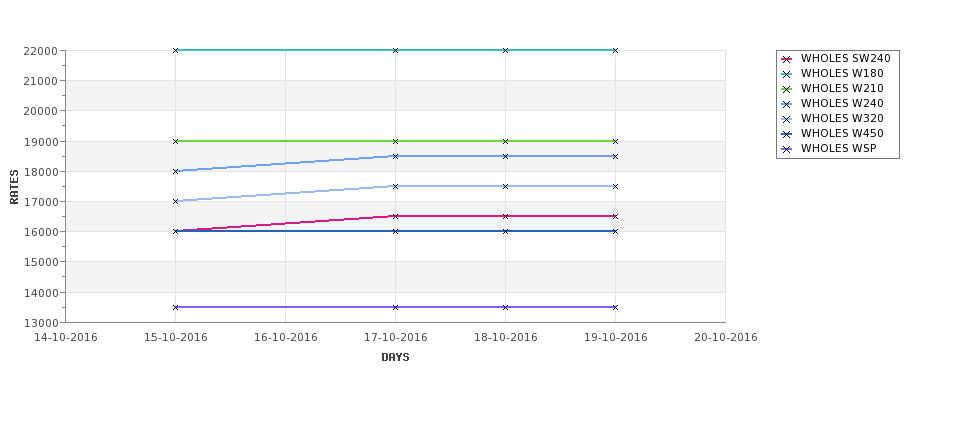Click the RATES axis title

point(14,187)
